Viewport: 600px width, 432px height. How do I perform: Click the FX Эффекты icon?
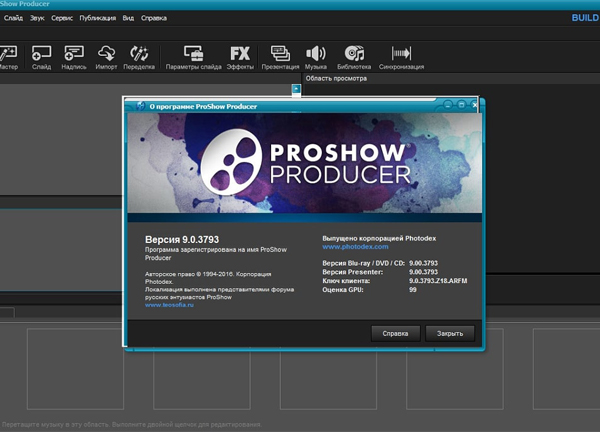pyautogui.click(x=240, y=56)
